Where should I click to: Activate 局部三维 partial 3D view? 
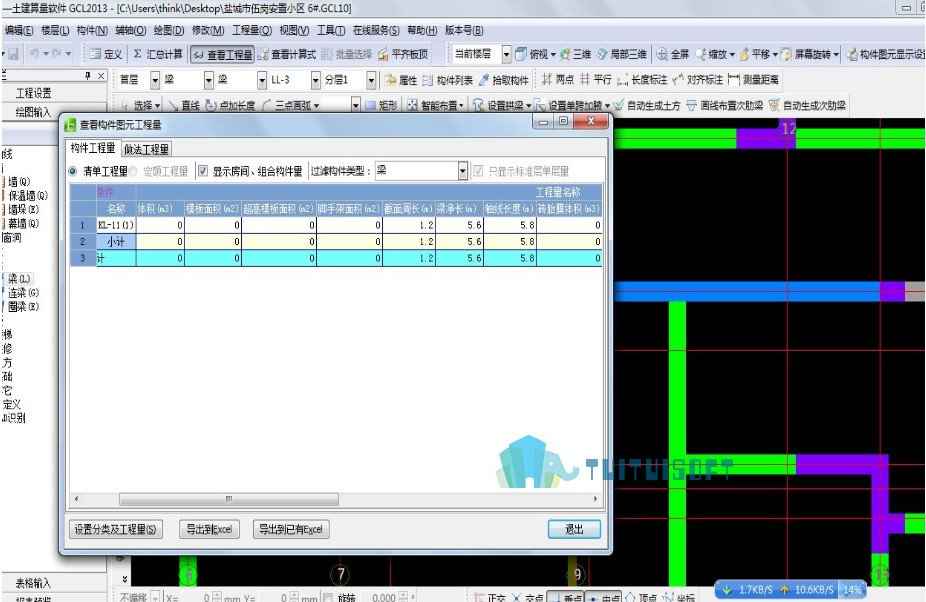coord(621,54)
